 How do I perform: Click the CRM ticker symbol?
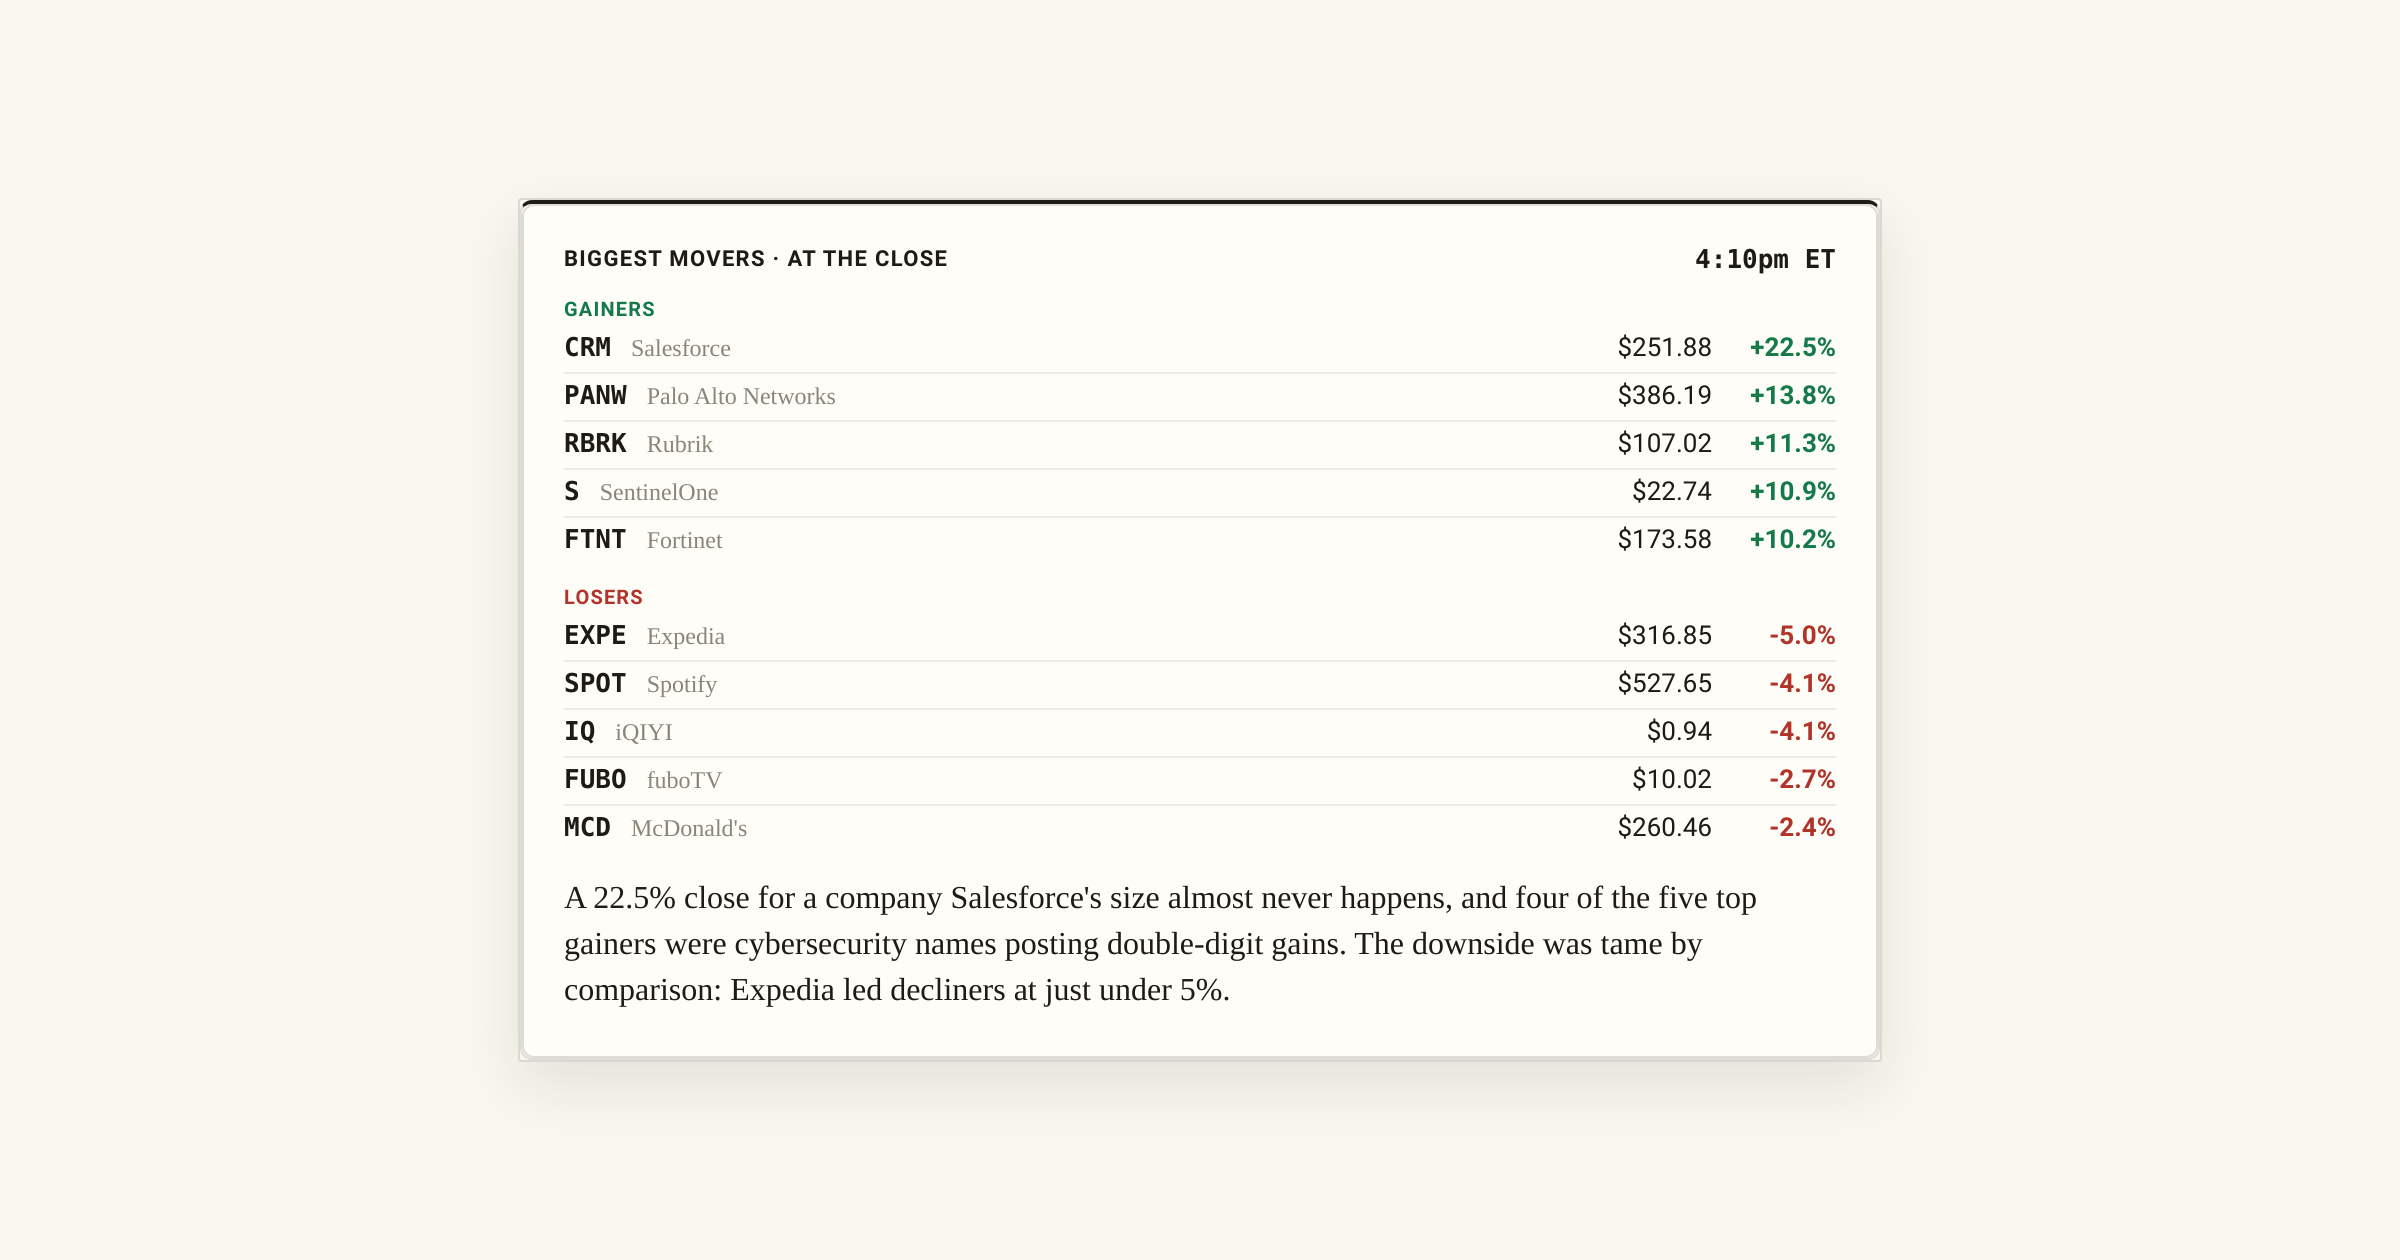587,347
